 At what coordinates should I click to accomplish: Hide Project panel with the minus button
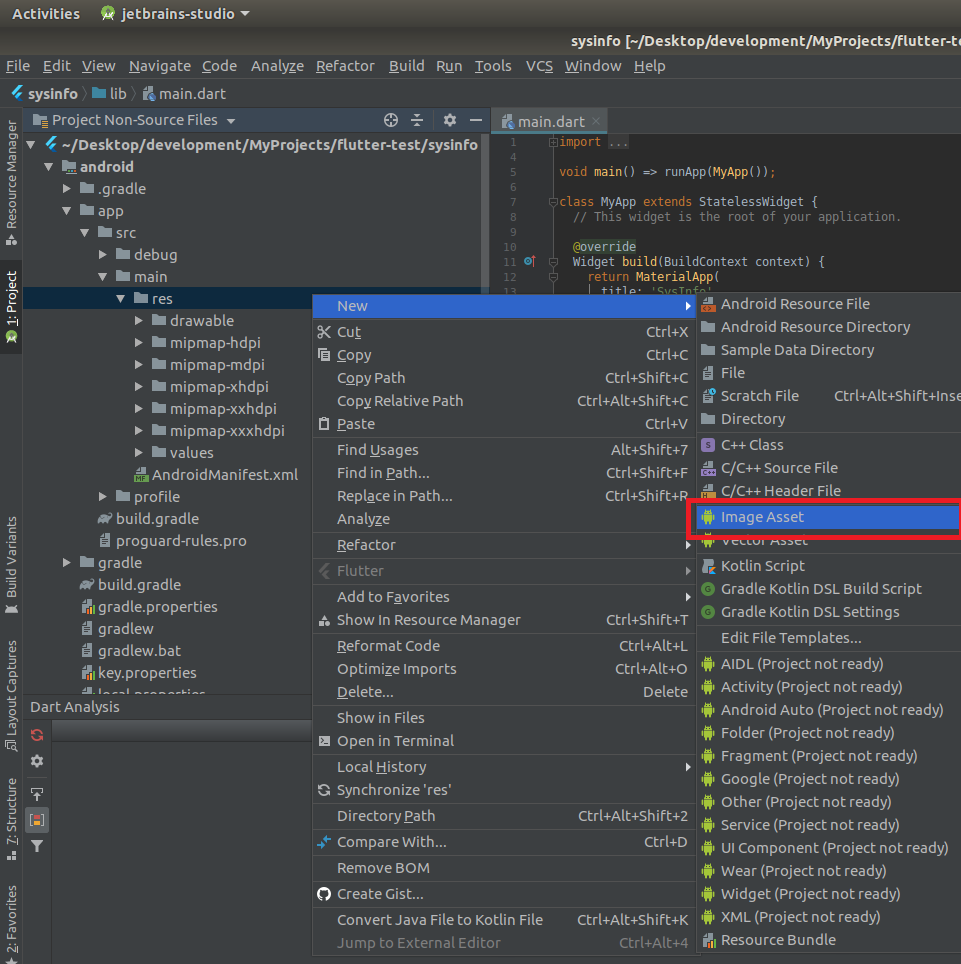474,119
